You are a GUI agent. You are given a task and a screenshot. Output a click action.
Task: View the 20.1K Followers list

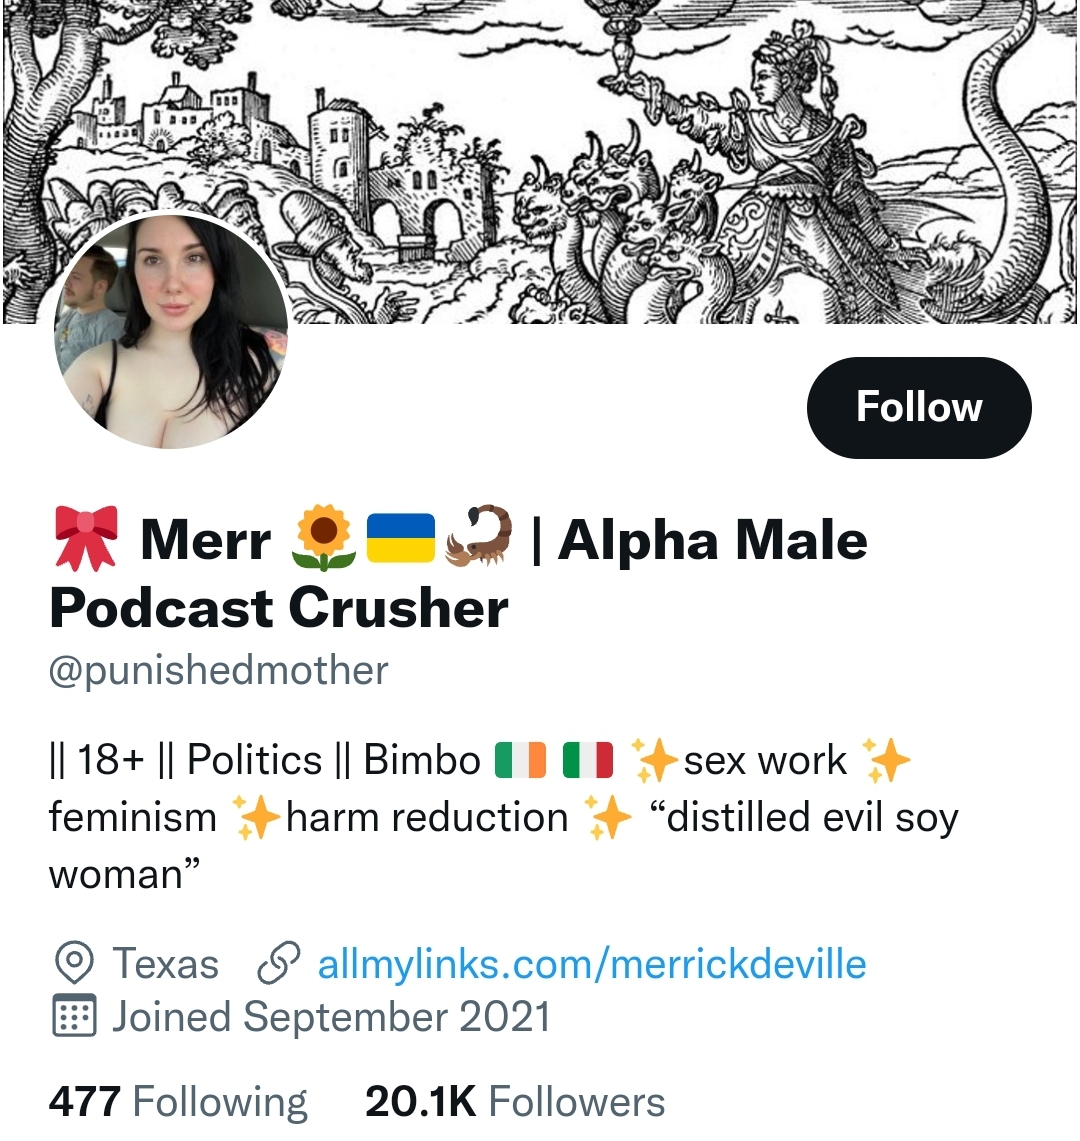click(x=515, y=1102)
